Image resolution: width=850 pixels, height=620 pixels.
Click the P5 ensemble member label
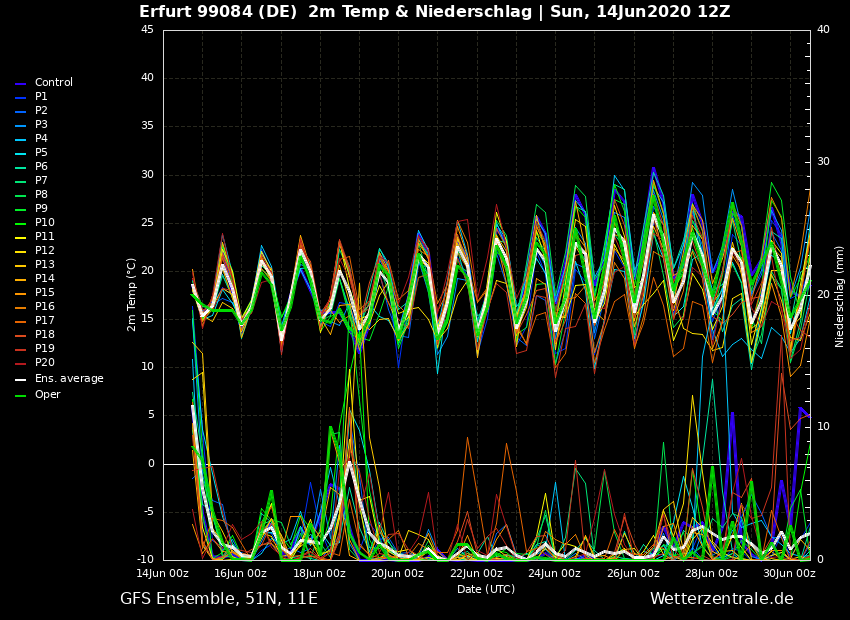(41, 153)
